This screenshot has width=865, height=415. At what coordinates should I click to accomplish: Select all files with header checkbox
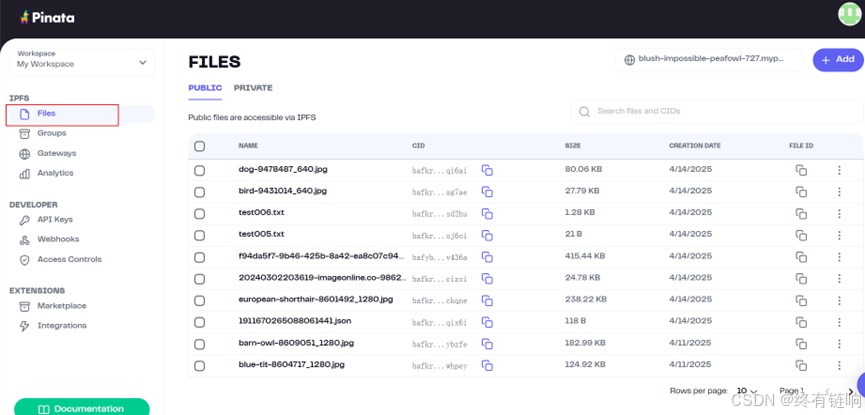coord(200,146)
